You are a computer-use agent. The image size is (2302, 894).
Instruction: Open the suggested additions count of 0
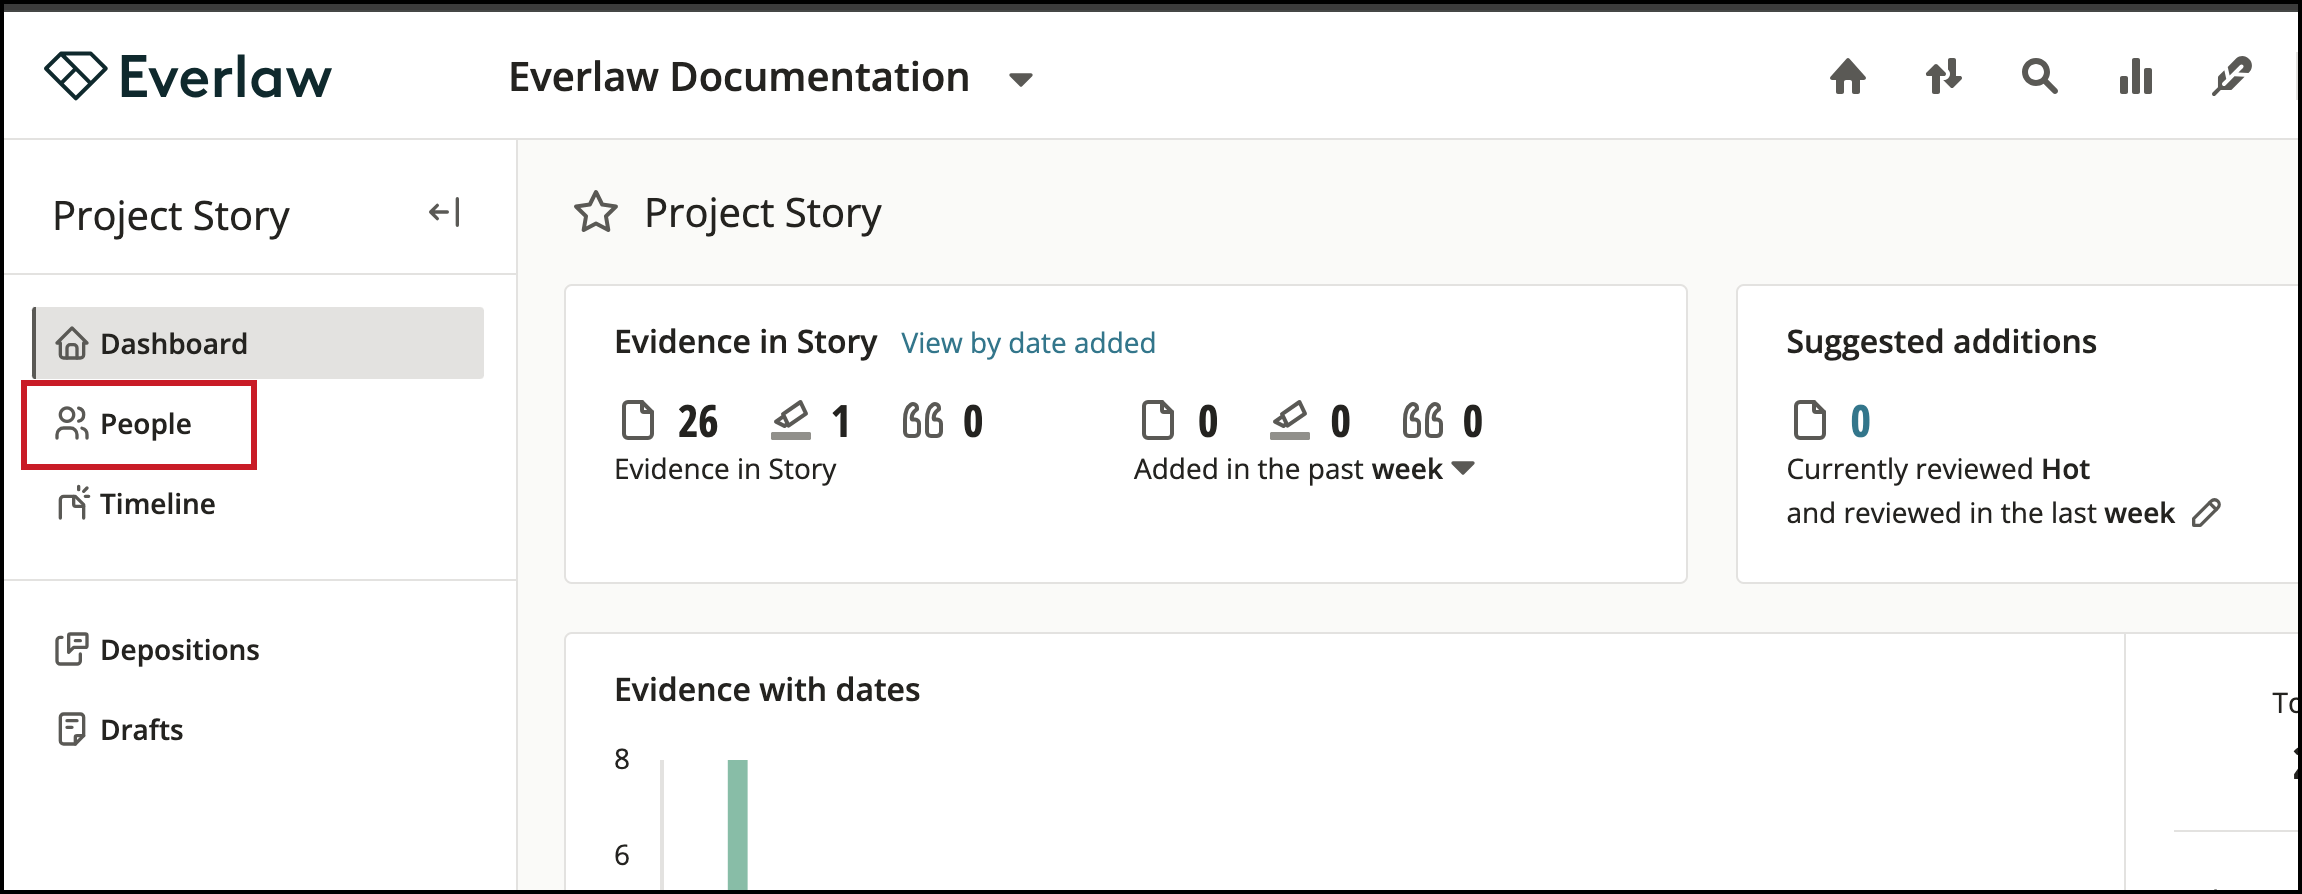click(1860, 421)
